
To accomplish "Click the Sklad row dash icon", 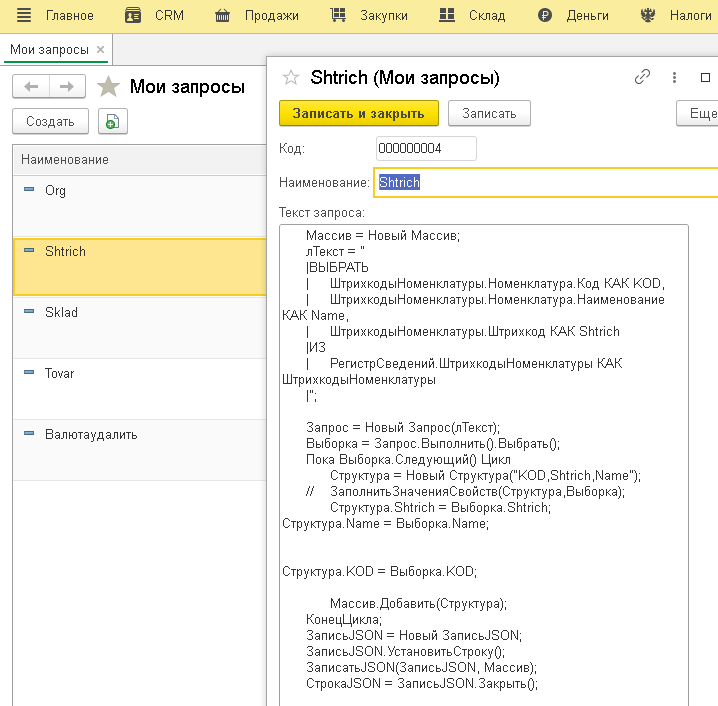I will pyautogui.click(x=29, y=311).
